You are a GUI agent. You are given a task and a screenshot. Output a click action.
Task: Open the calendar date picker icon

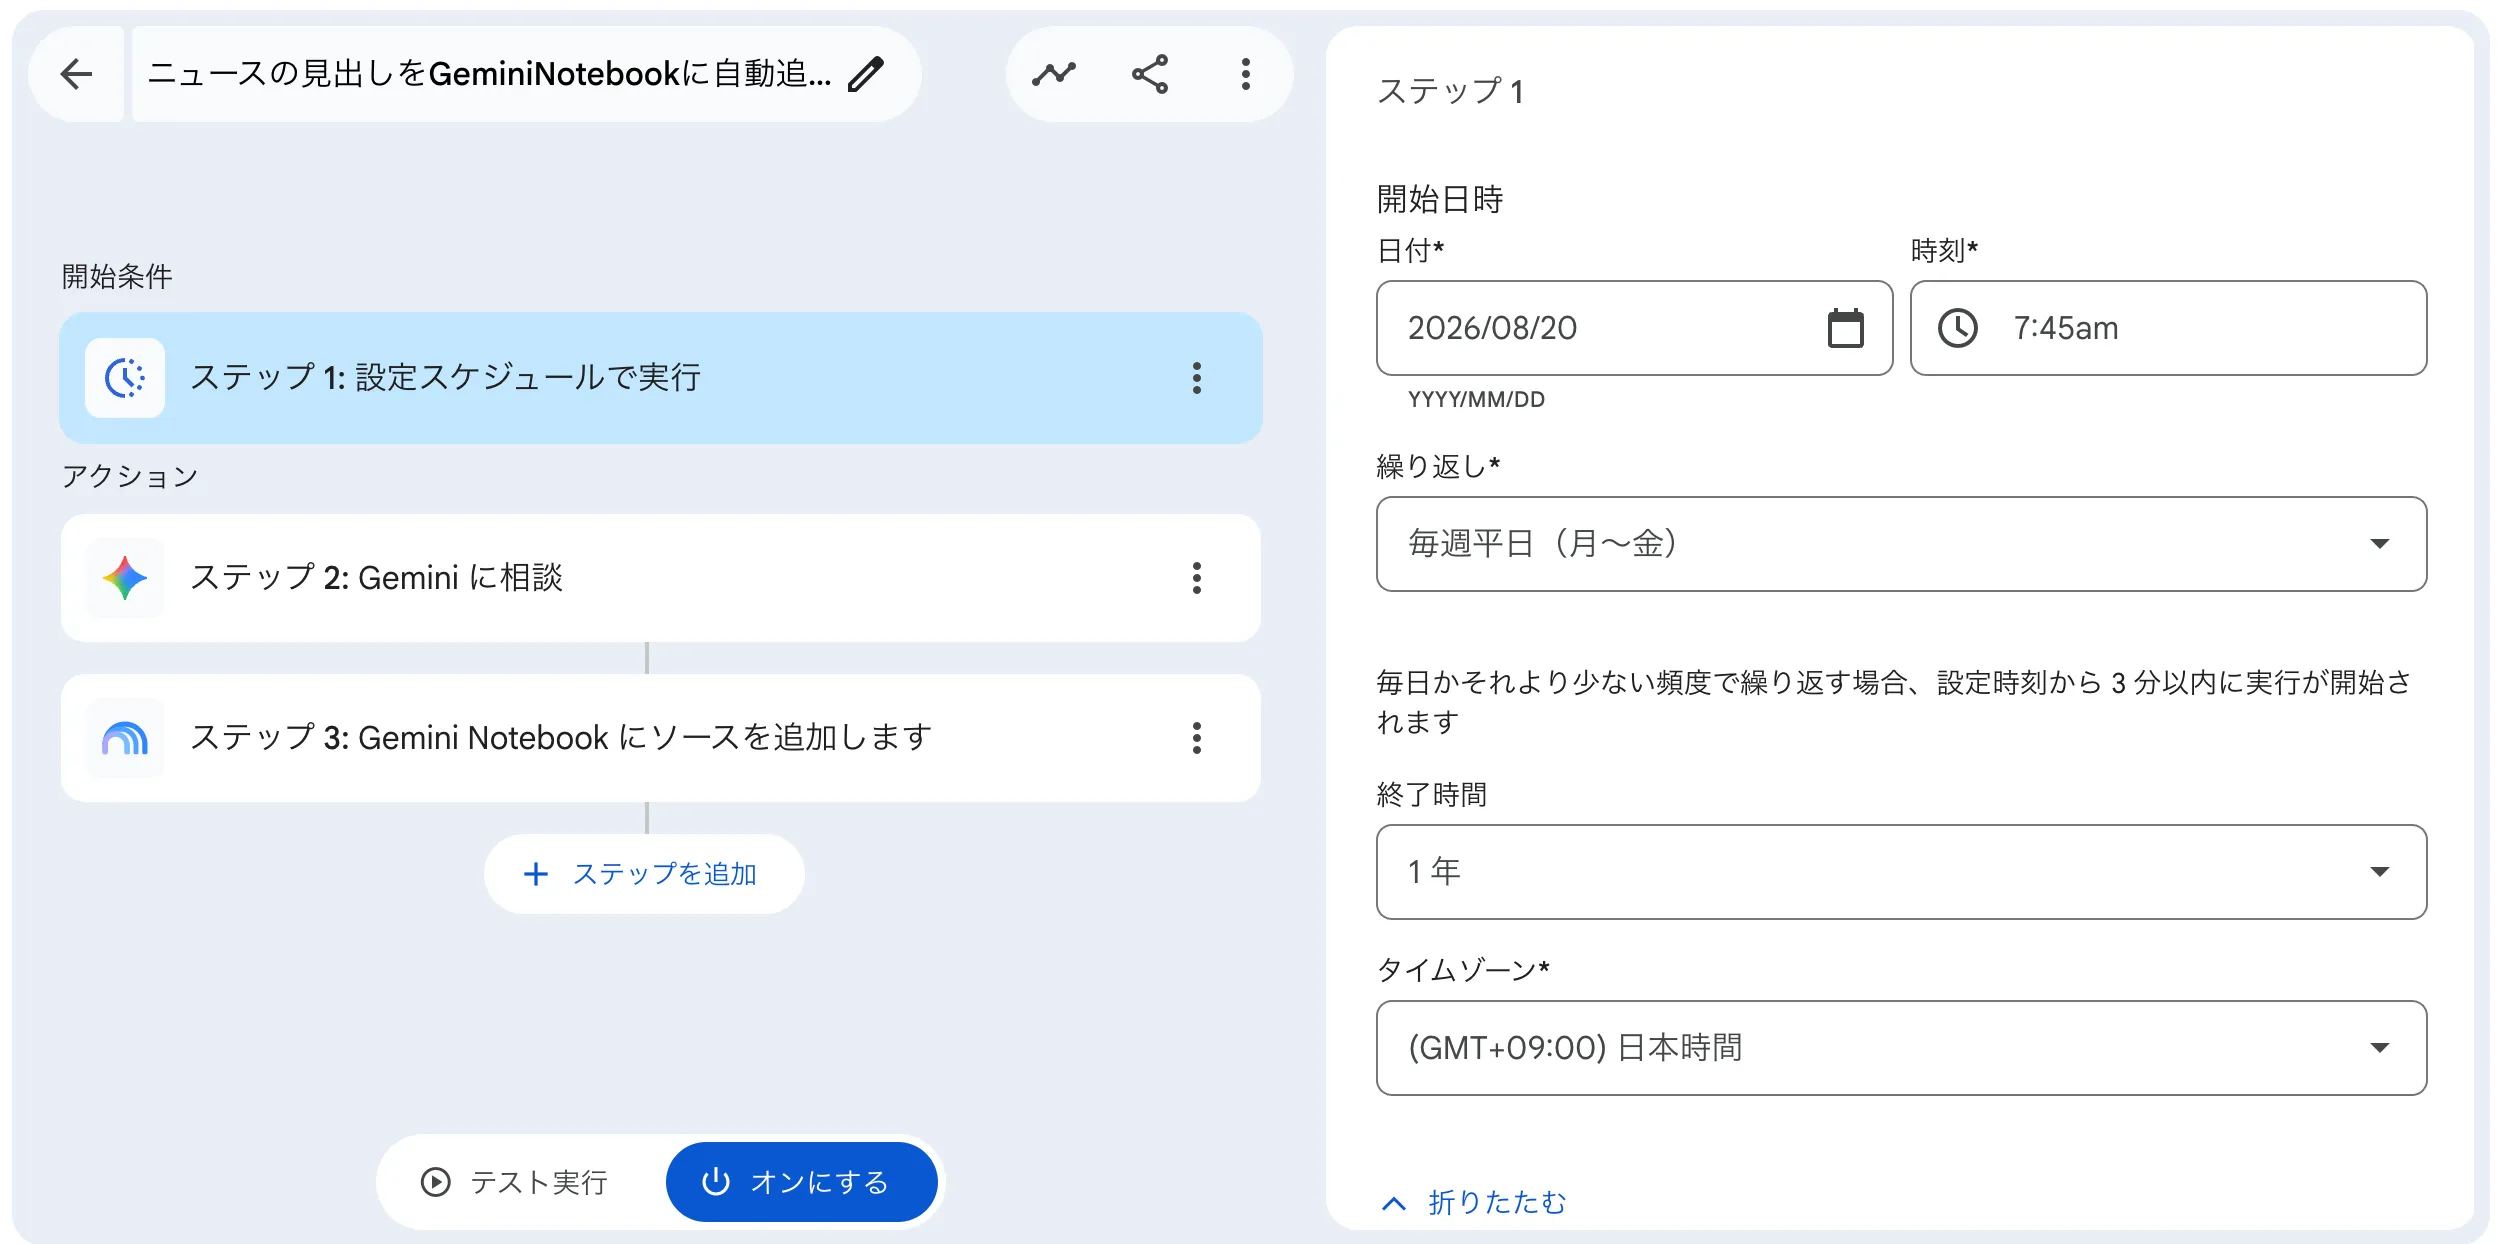(x=1845, y=328)
